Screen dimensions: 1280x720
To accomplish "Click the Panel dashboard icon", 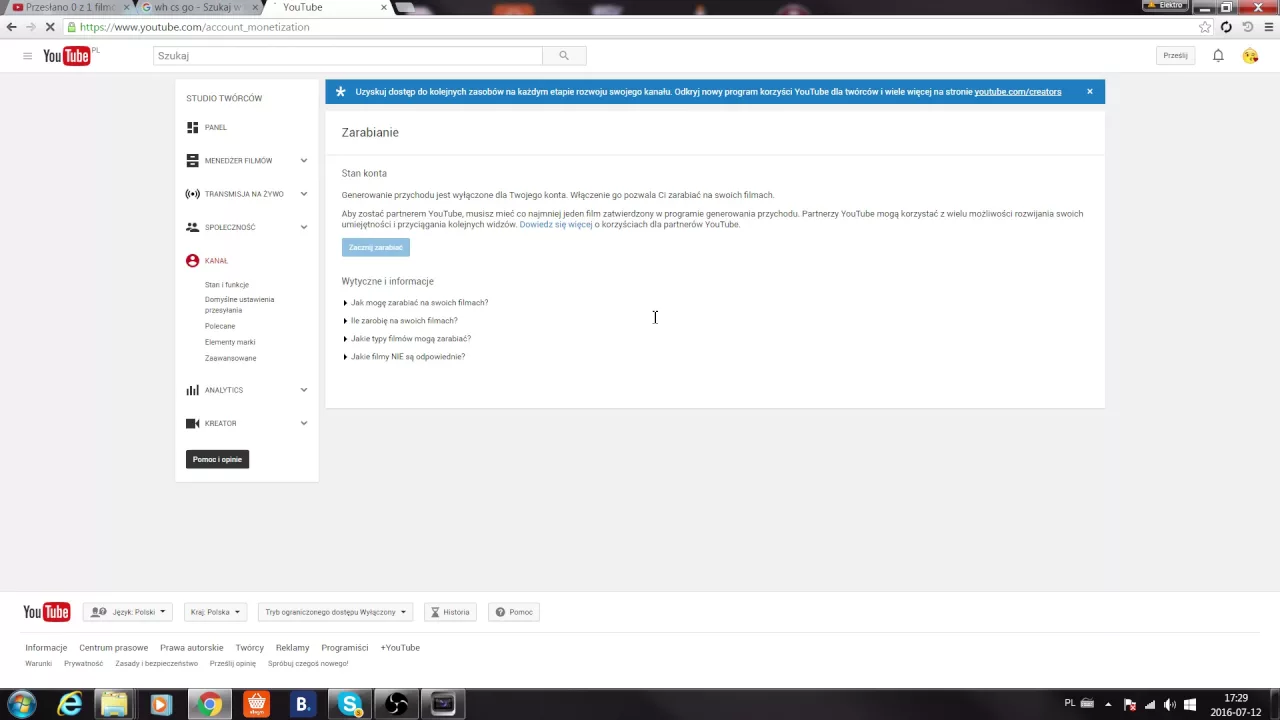I will 192,127.
